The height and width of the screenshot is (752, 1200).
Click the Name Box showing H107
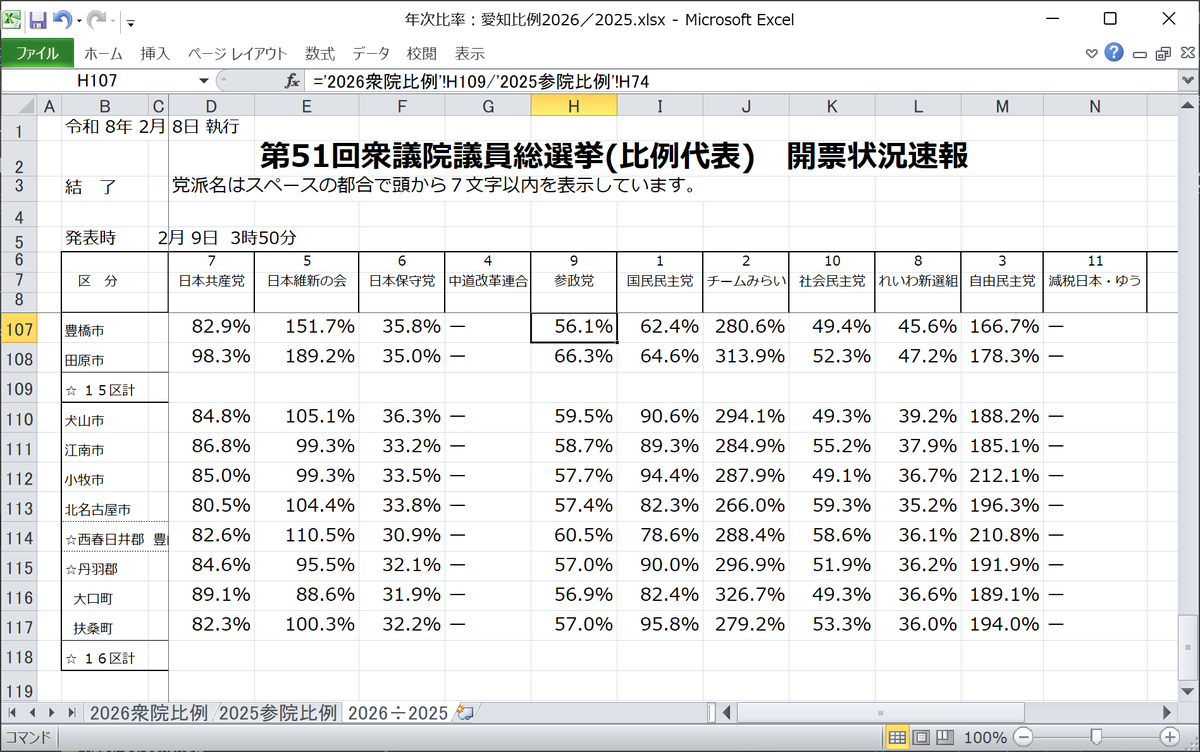click(98, 80)
